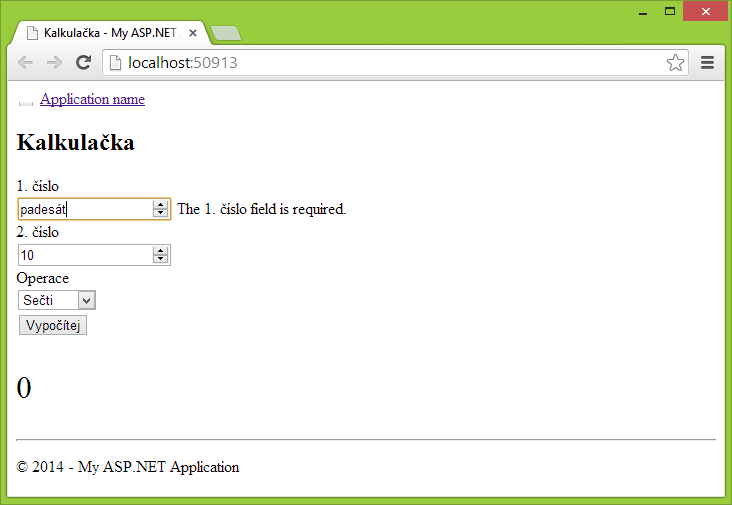732x505 pixels.
Task: Click the page icon in address bar
Action: (115, 63)
